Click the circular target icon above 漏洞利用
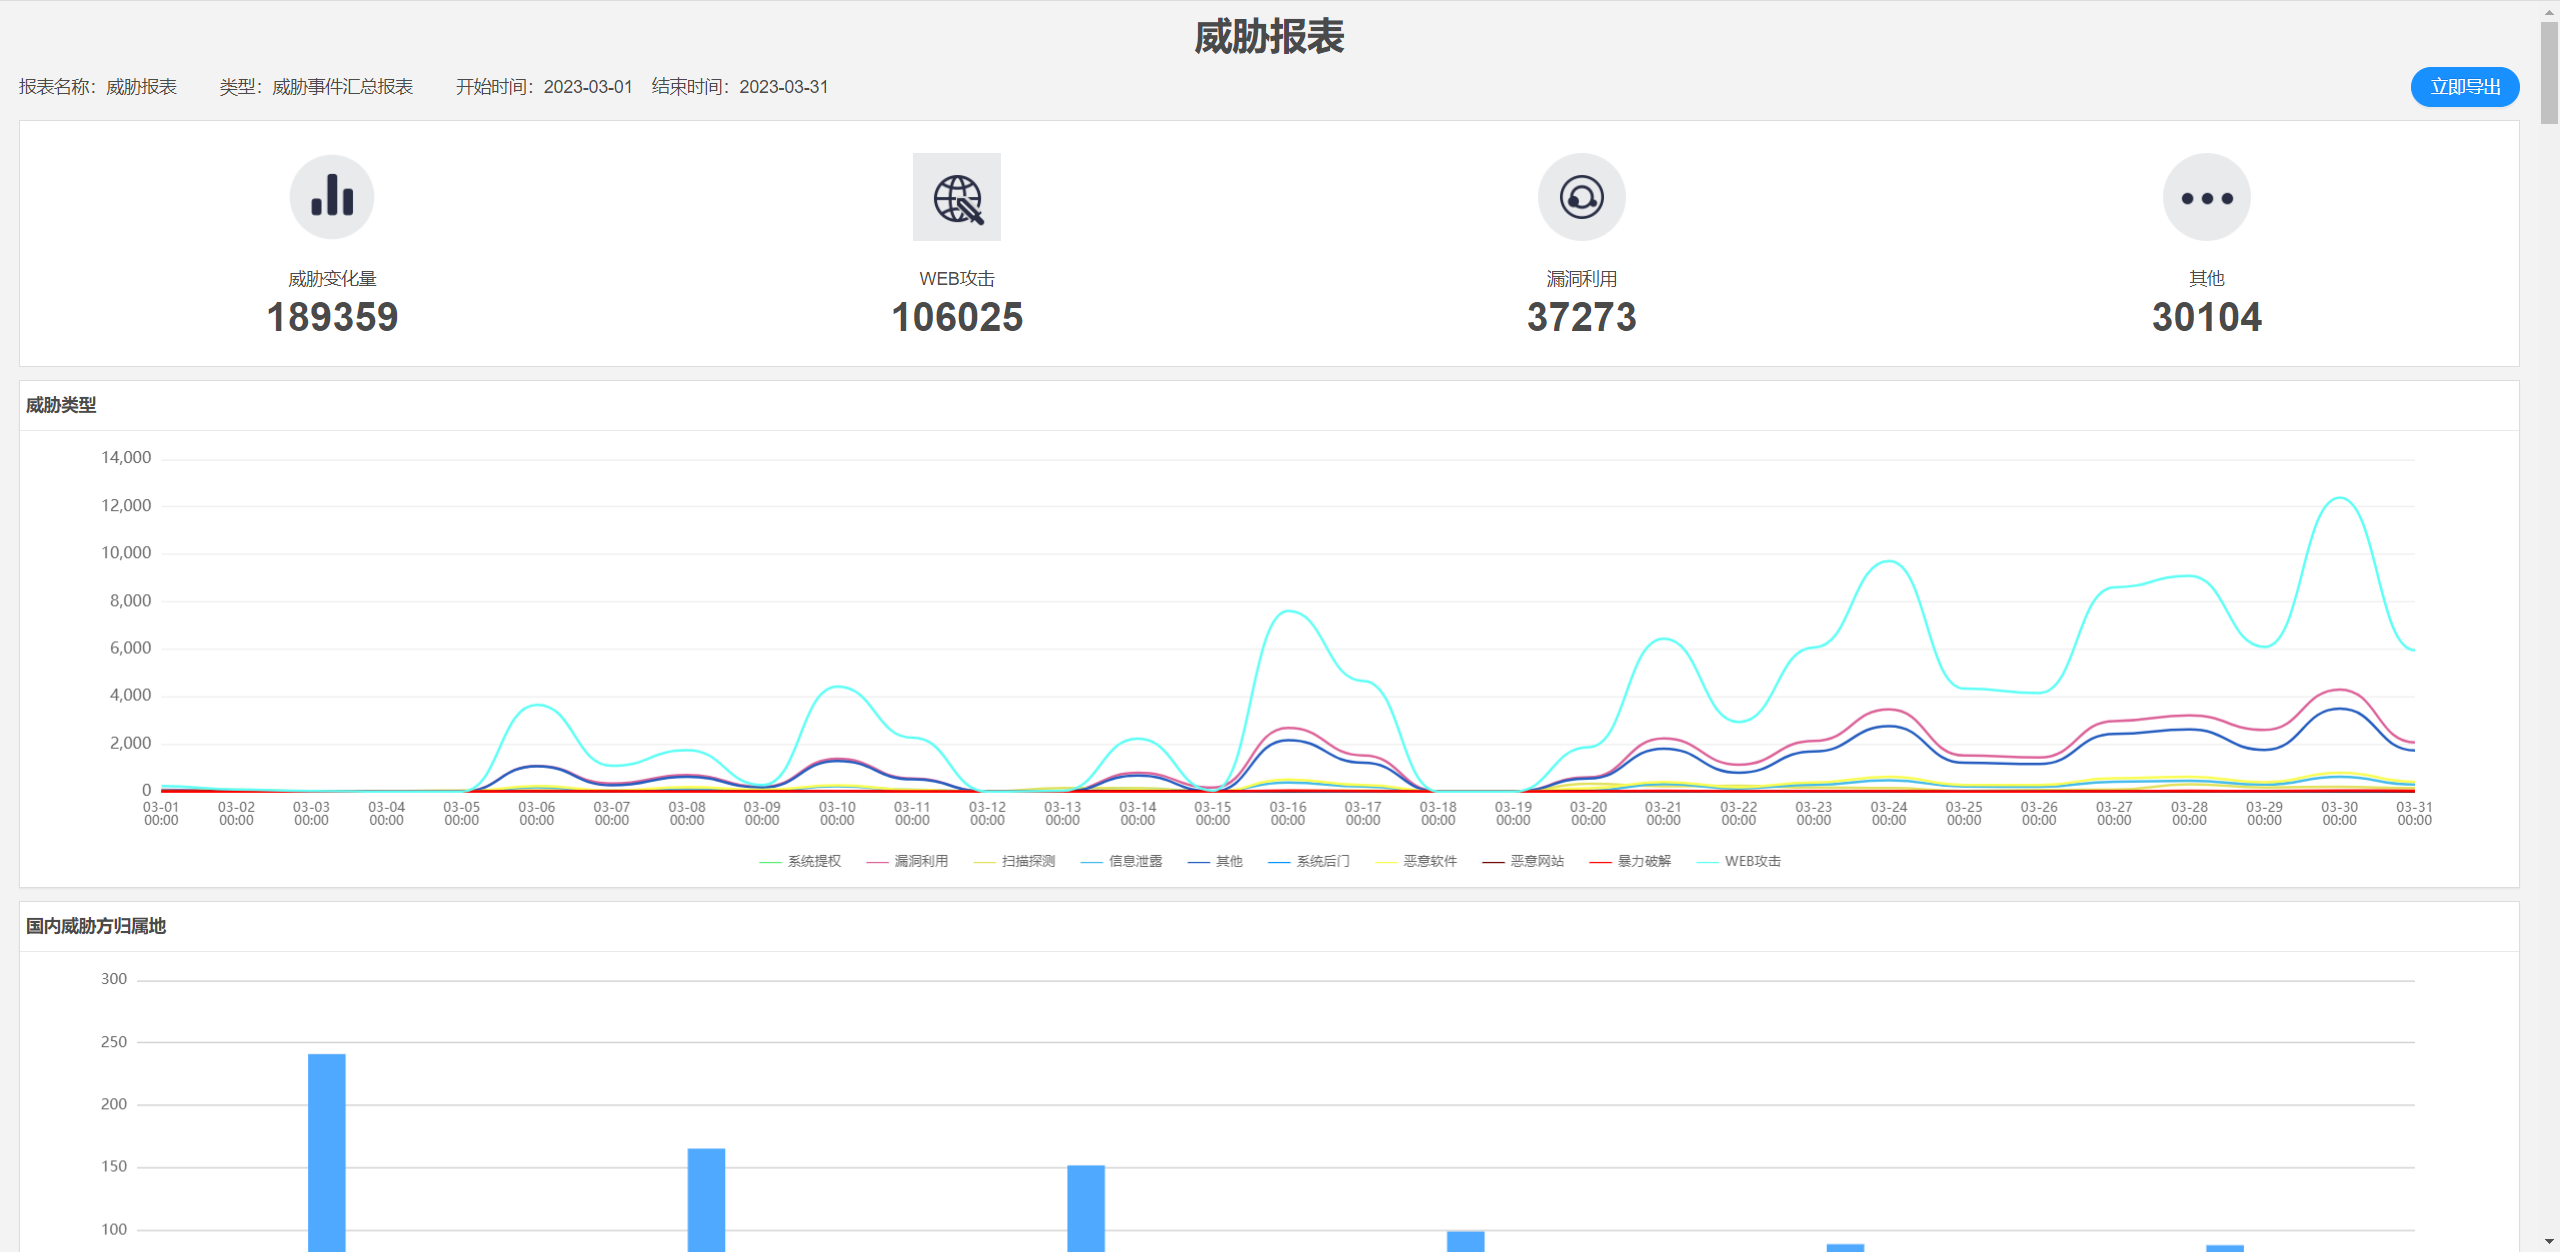Screen dimensions: 2560x1252 tap(1580, 197)
